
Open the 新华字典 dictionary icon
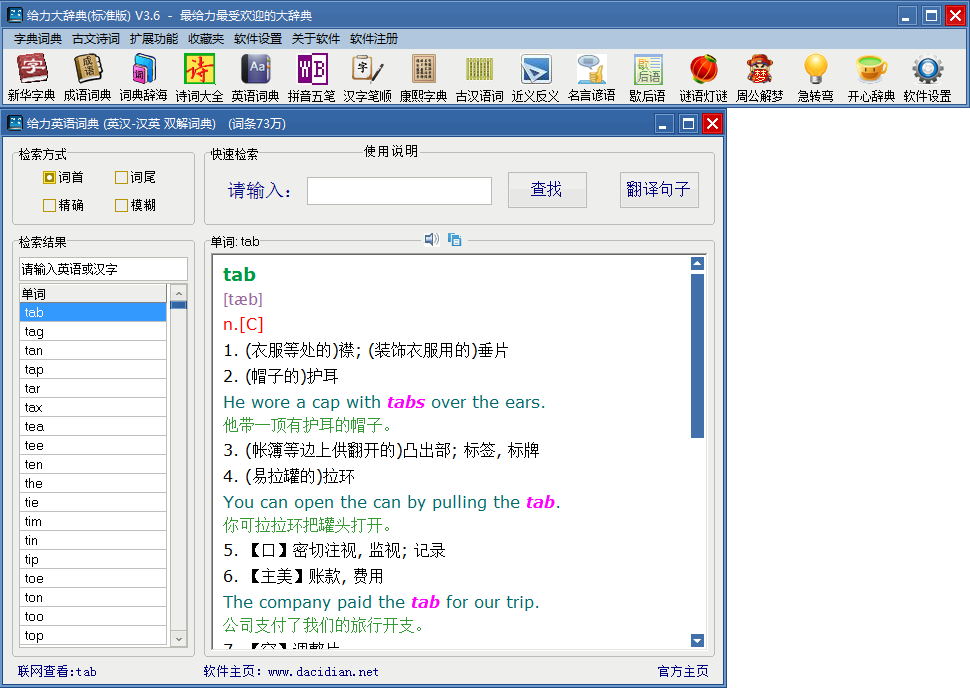coord(32,70)
